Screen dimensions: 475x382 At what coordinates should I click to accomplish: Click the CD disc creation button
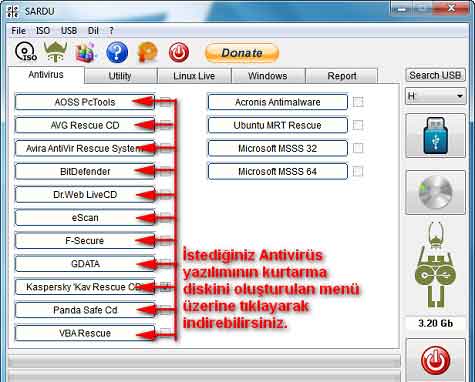435,193
